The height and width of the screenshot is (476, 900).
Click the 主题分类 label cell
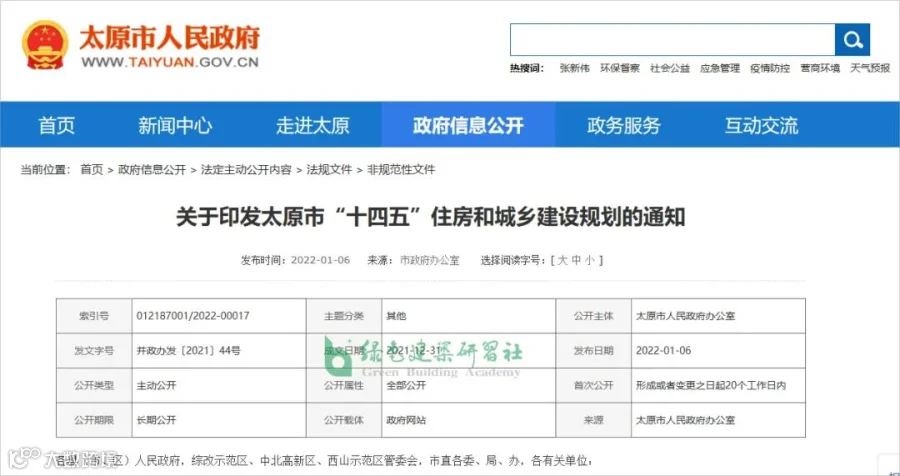[x=344, y=316]
